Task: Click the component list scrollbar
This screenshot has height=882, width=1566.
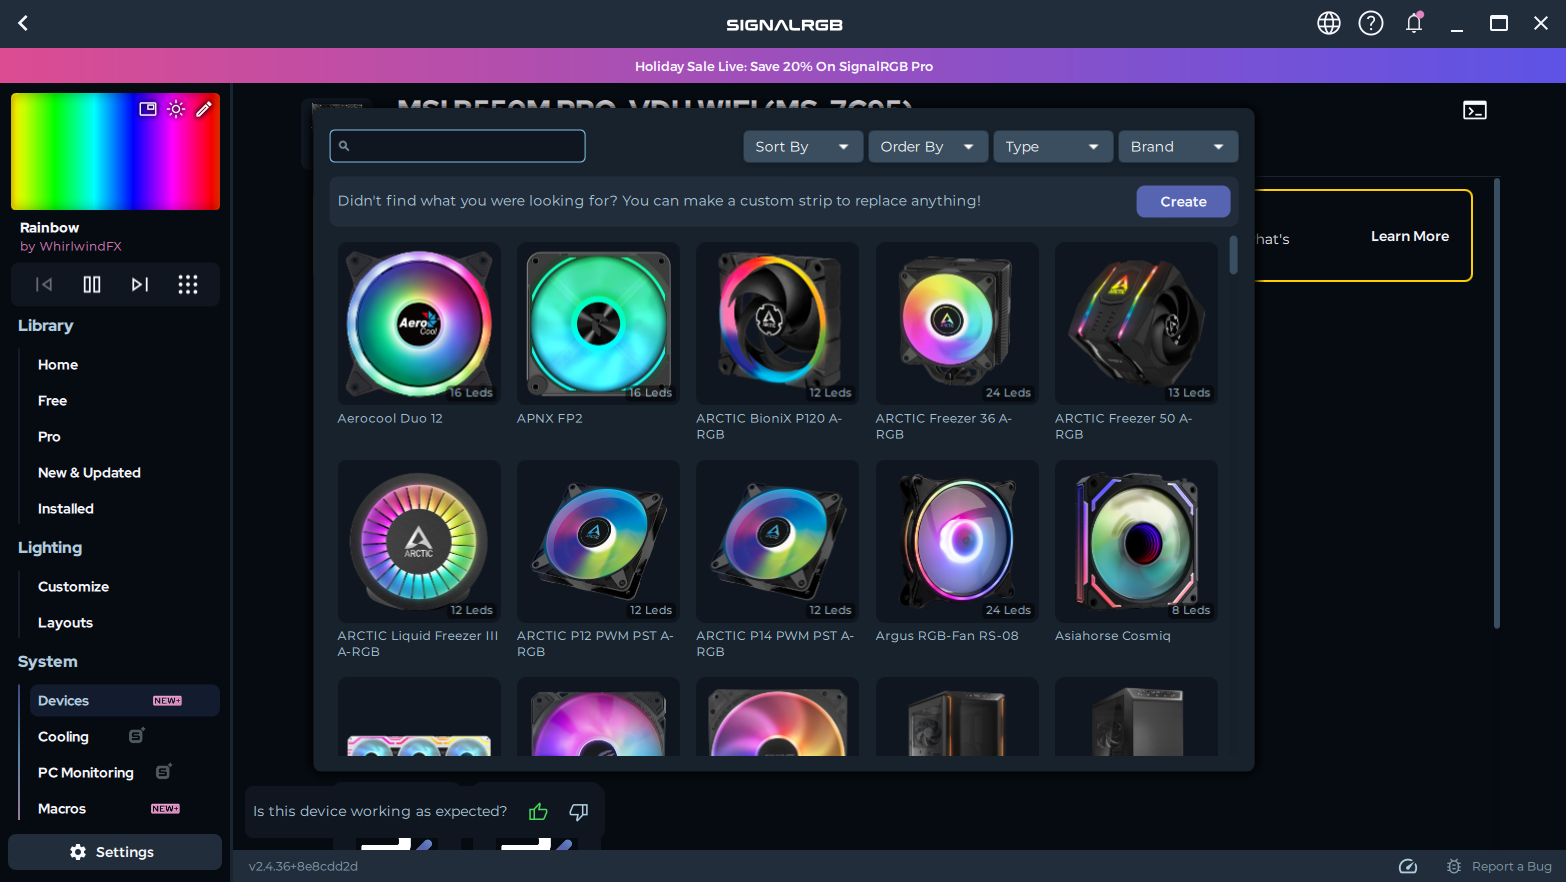Action: (x=1233, y=254)
